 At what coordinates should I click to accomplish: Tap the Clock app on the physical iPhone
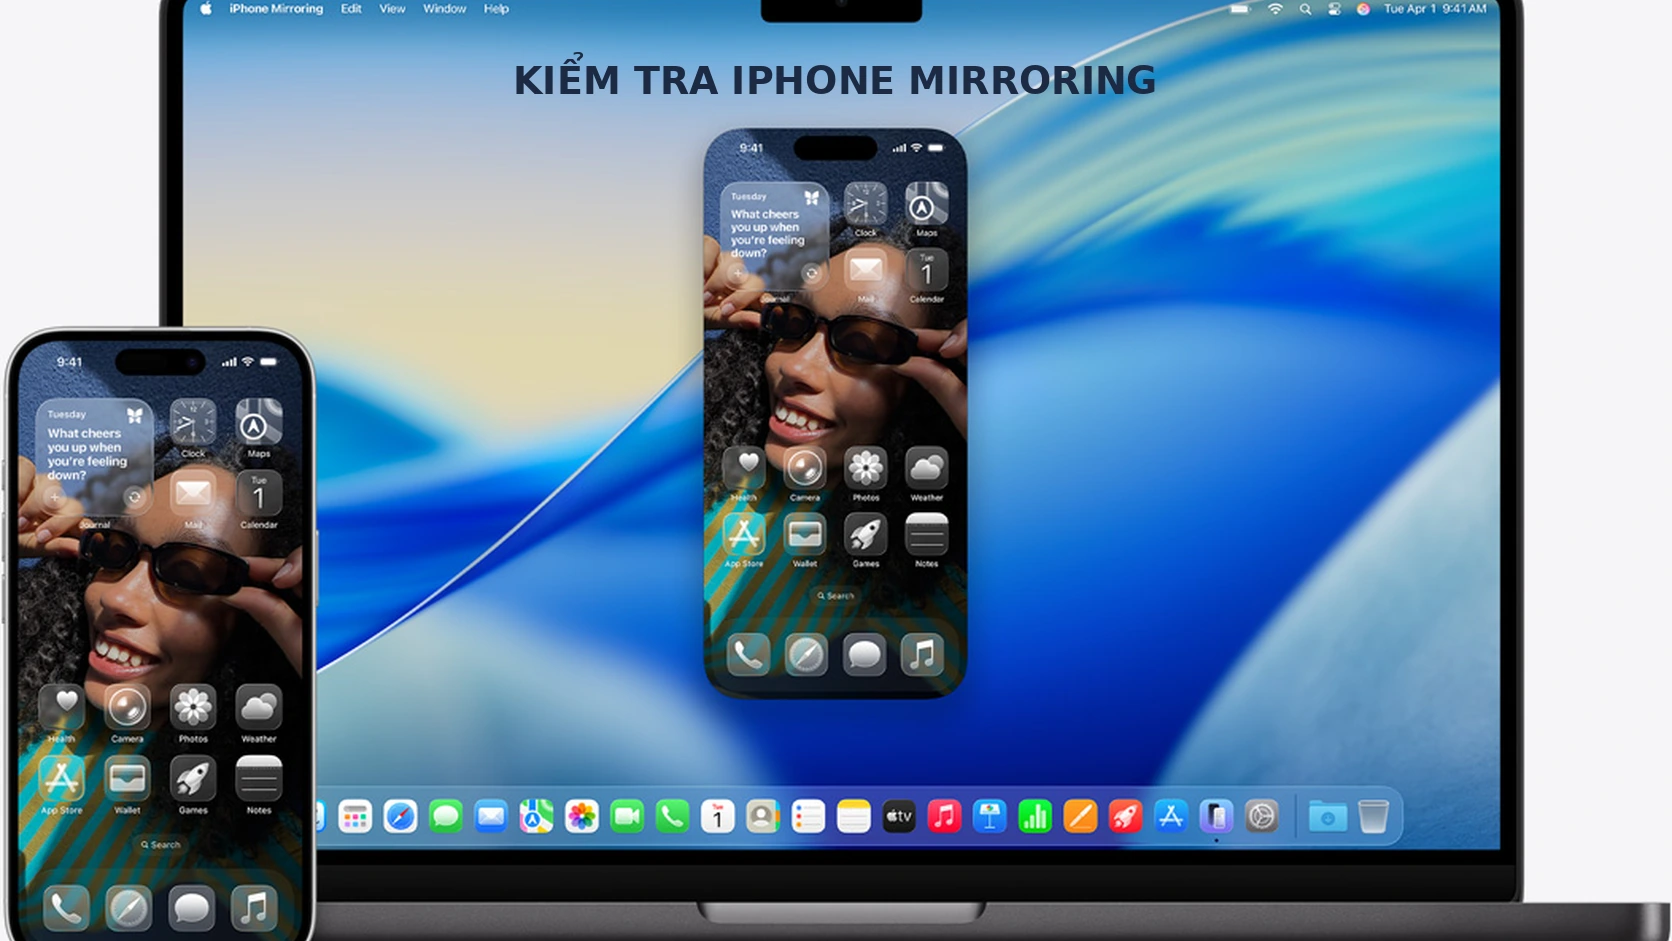tap(193, 422)
